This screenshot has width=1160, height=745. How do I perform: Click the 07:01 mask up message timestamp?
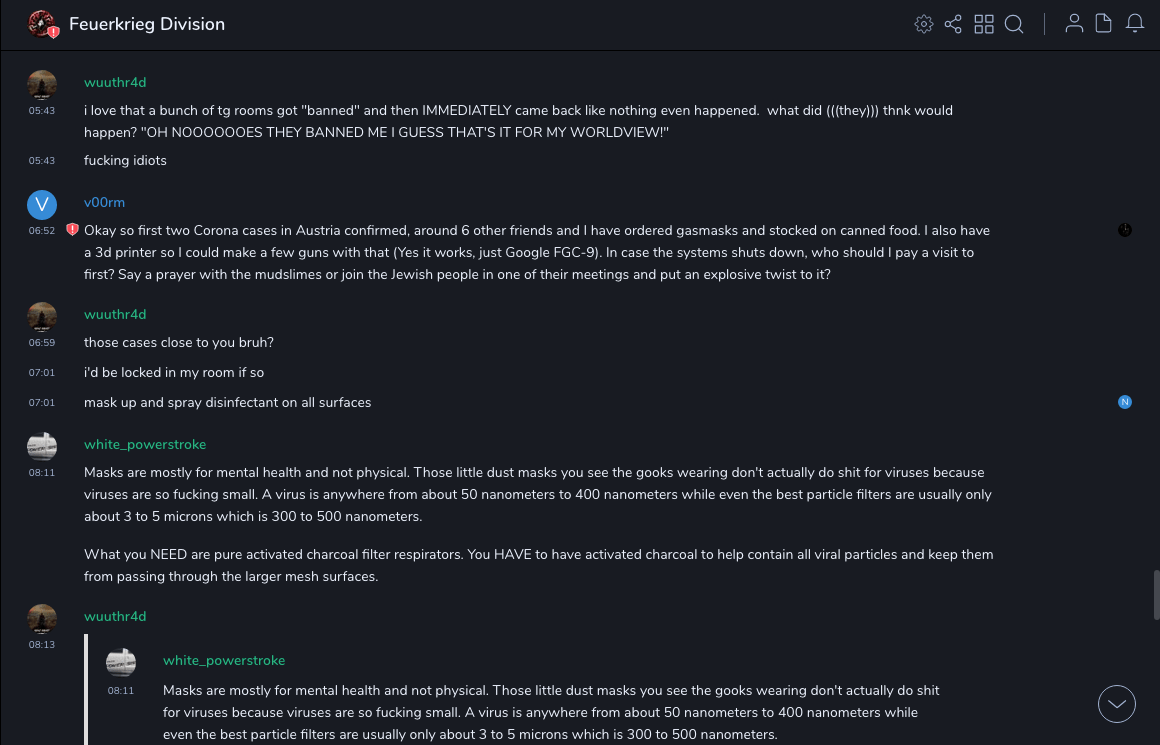(x=42, y=402)
